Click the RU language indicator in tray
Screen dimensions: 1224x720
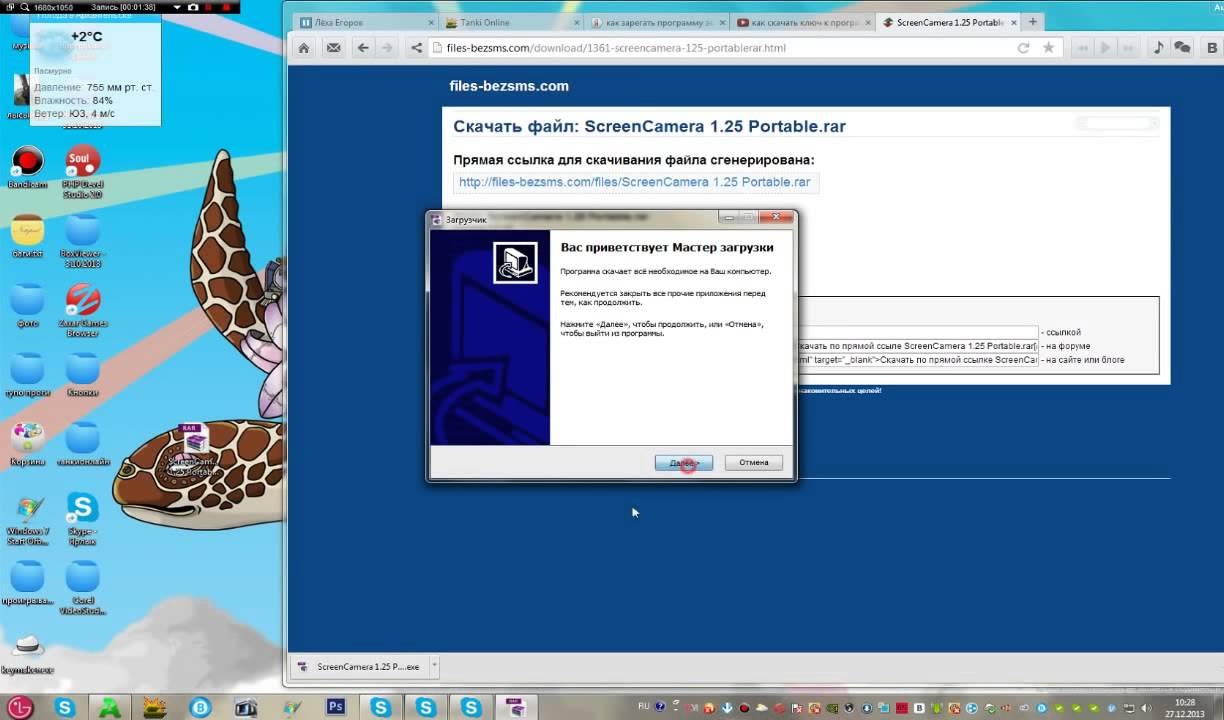[x=646, y=706]
